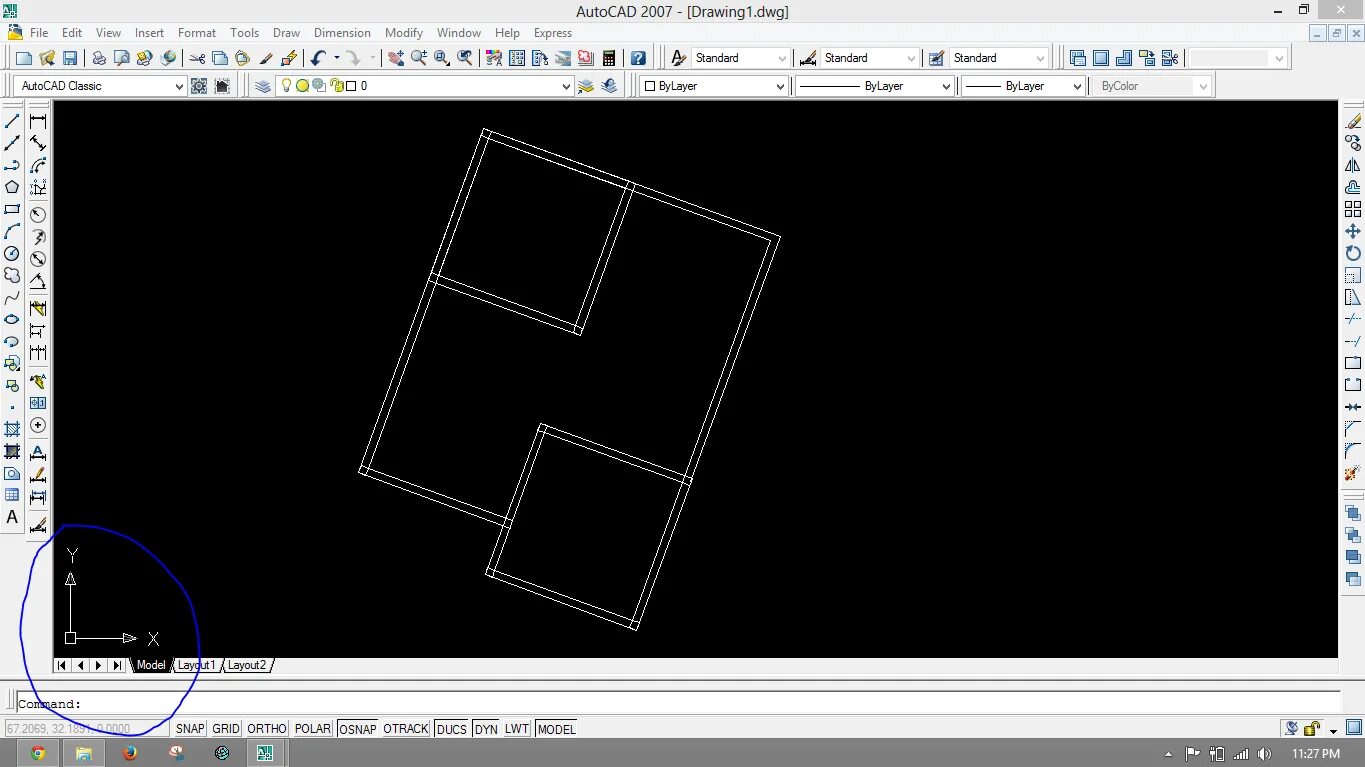This screenshot has height=767, width=1365.
Task: Select the Polygon draw tool
Action: [12, 187]
